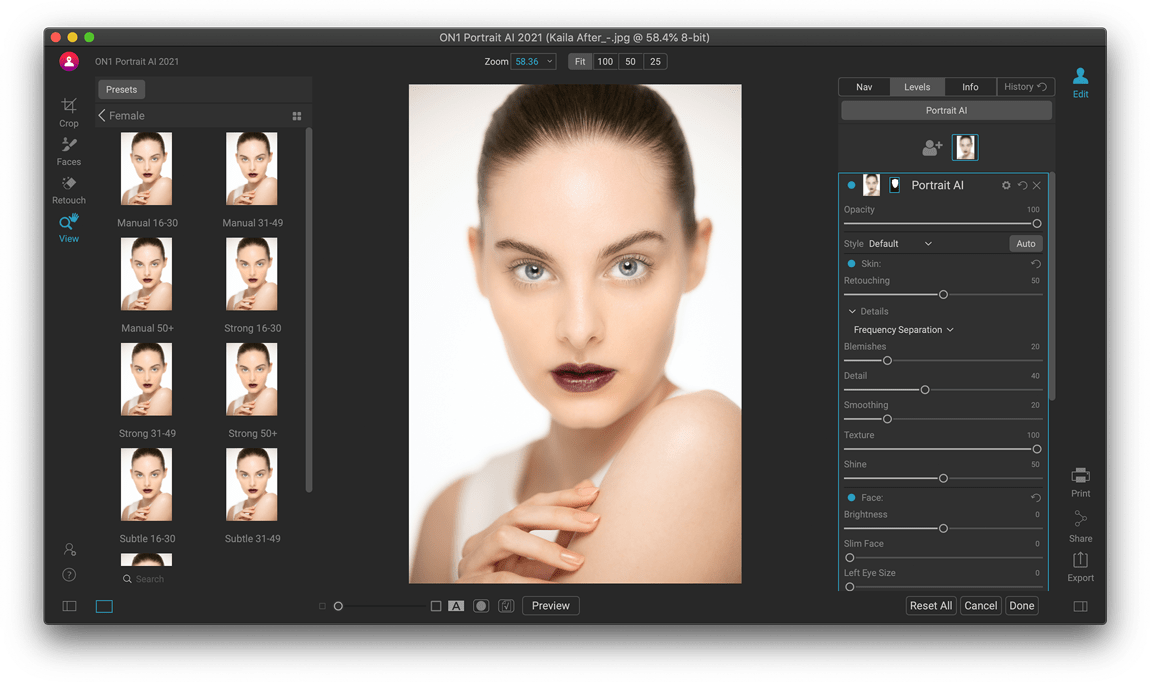Click the Done button
Screen dimensions: 1150x682
1021,606
